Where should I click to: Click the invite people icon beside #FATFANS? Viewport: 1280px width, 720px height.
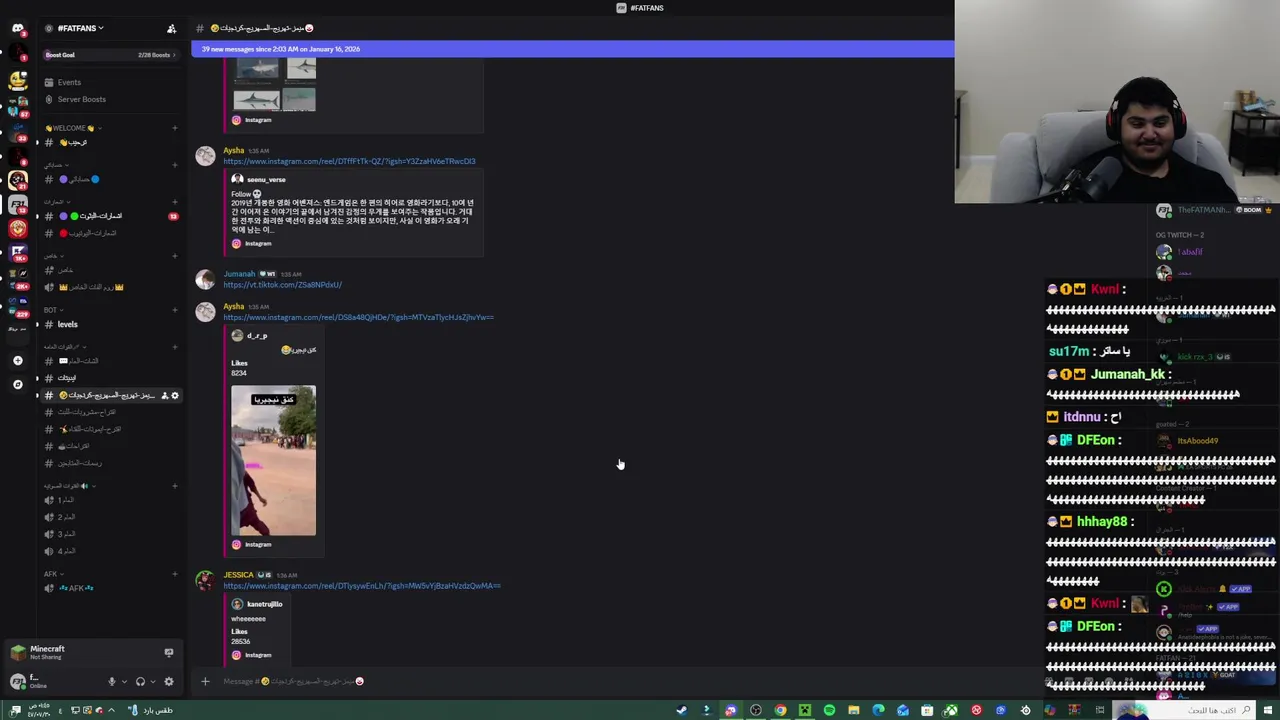pyautogui.click(x=171, y=28)
